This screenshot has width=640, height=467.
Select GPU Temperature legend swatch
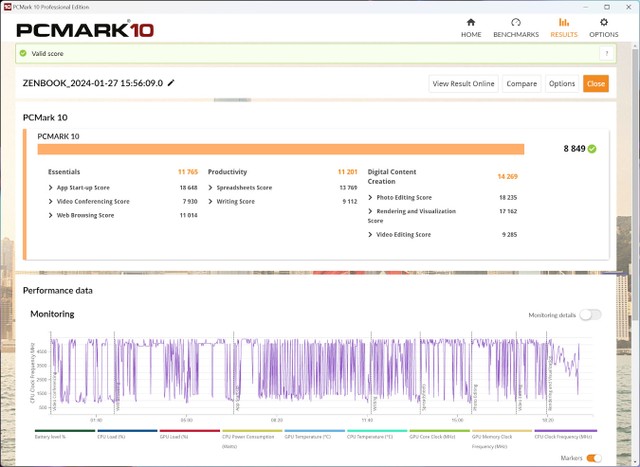(x=315, y=431)
